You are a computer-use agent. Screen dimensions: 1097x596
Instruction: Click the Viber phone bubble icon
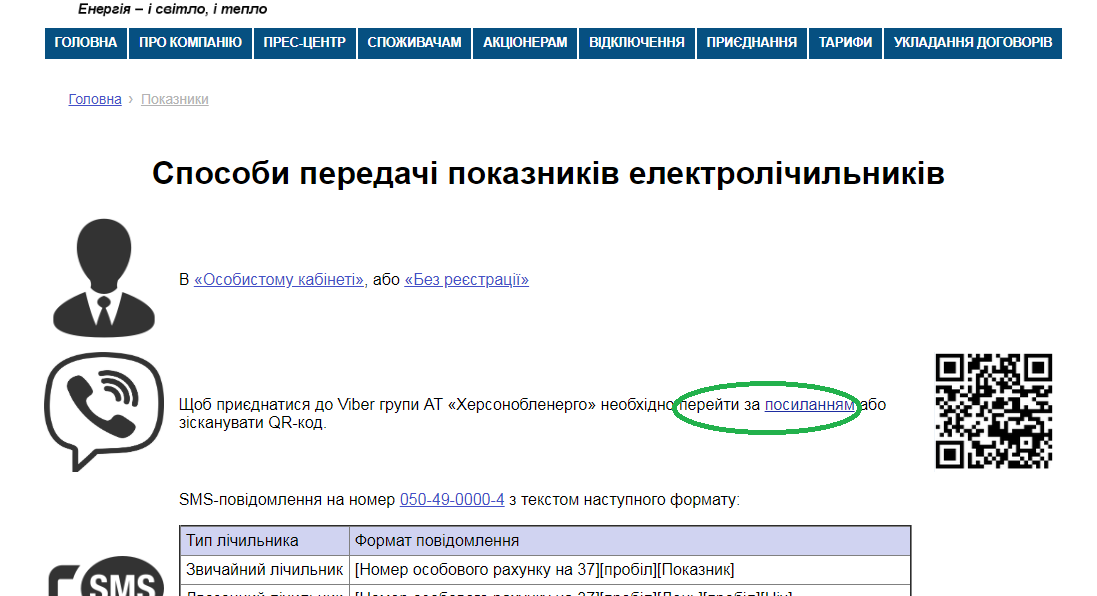[104, 411]
